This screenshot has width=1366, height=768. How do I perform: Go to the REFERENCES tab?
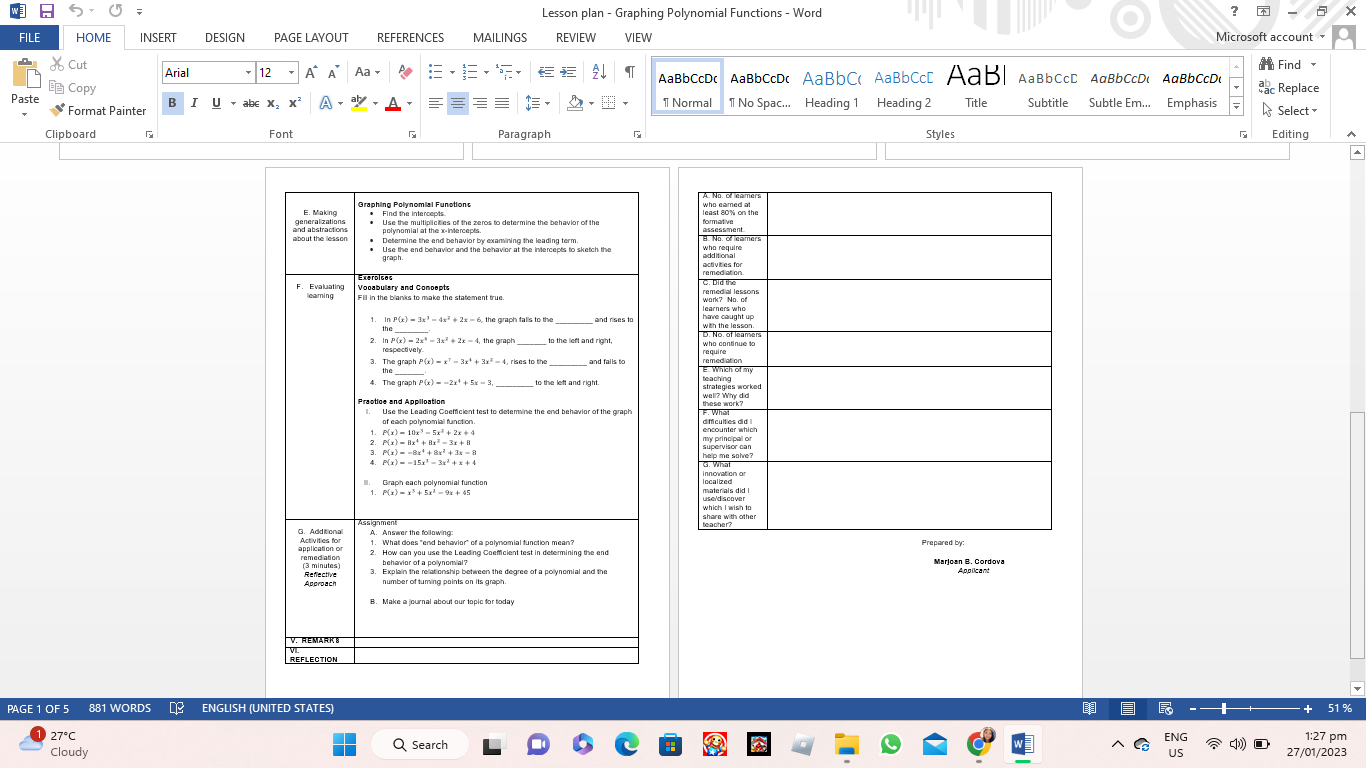coord(410,37)
